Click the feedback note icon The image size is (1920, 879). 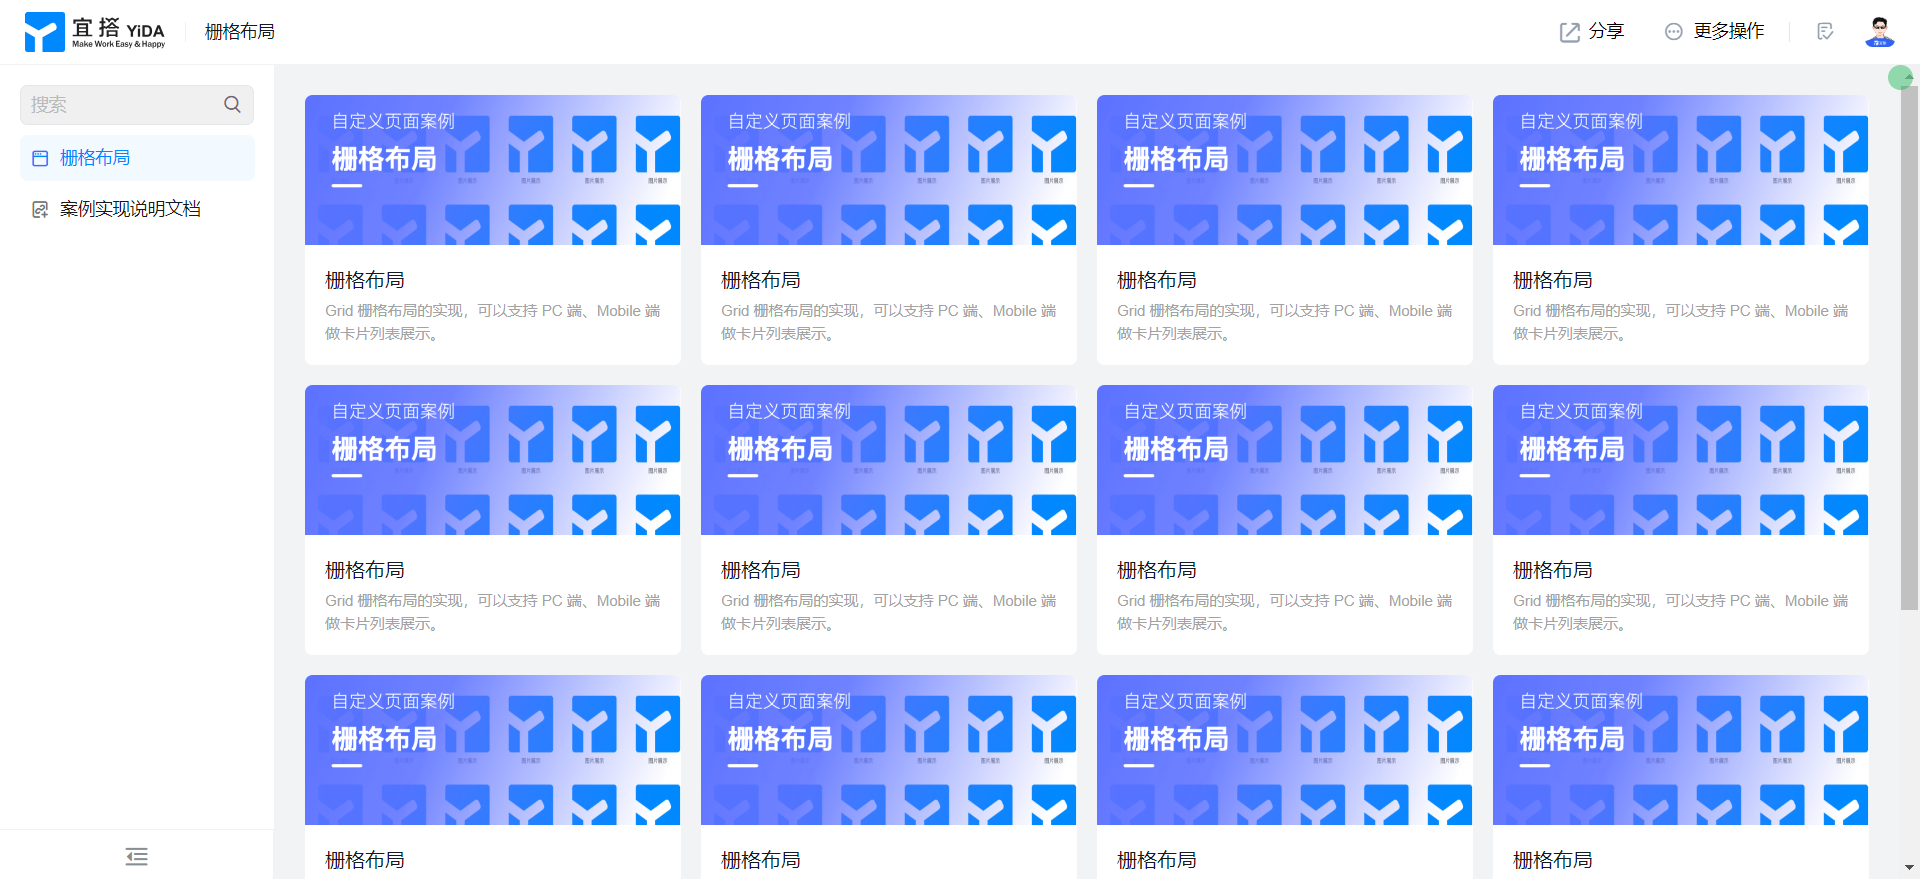click(1825, 32)
